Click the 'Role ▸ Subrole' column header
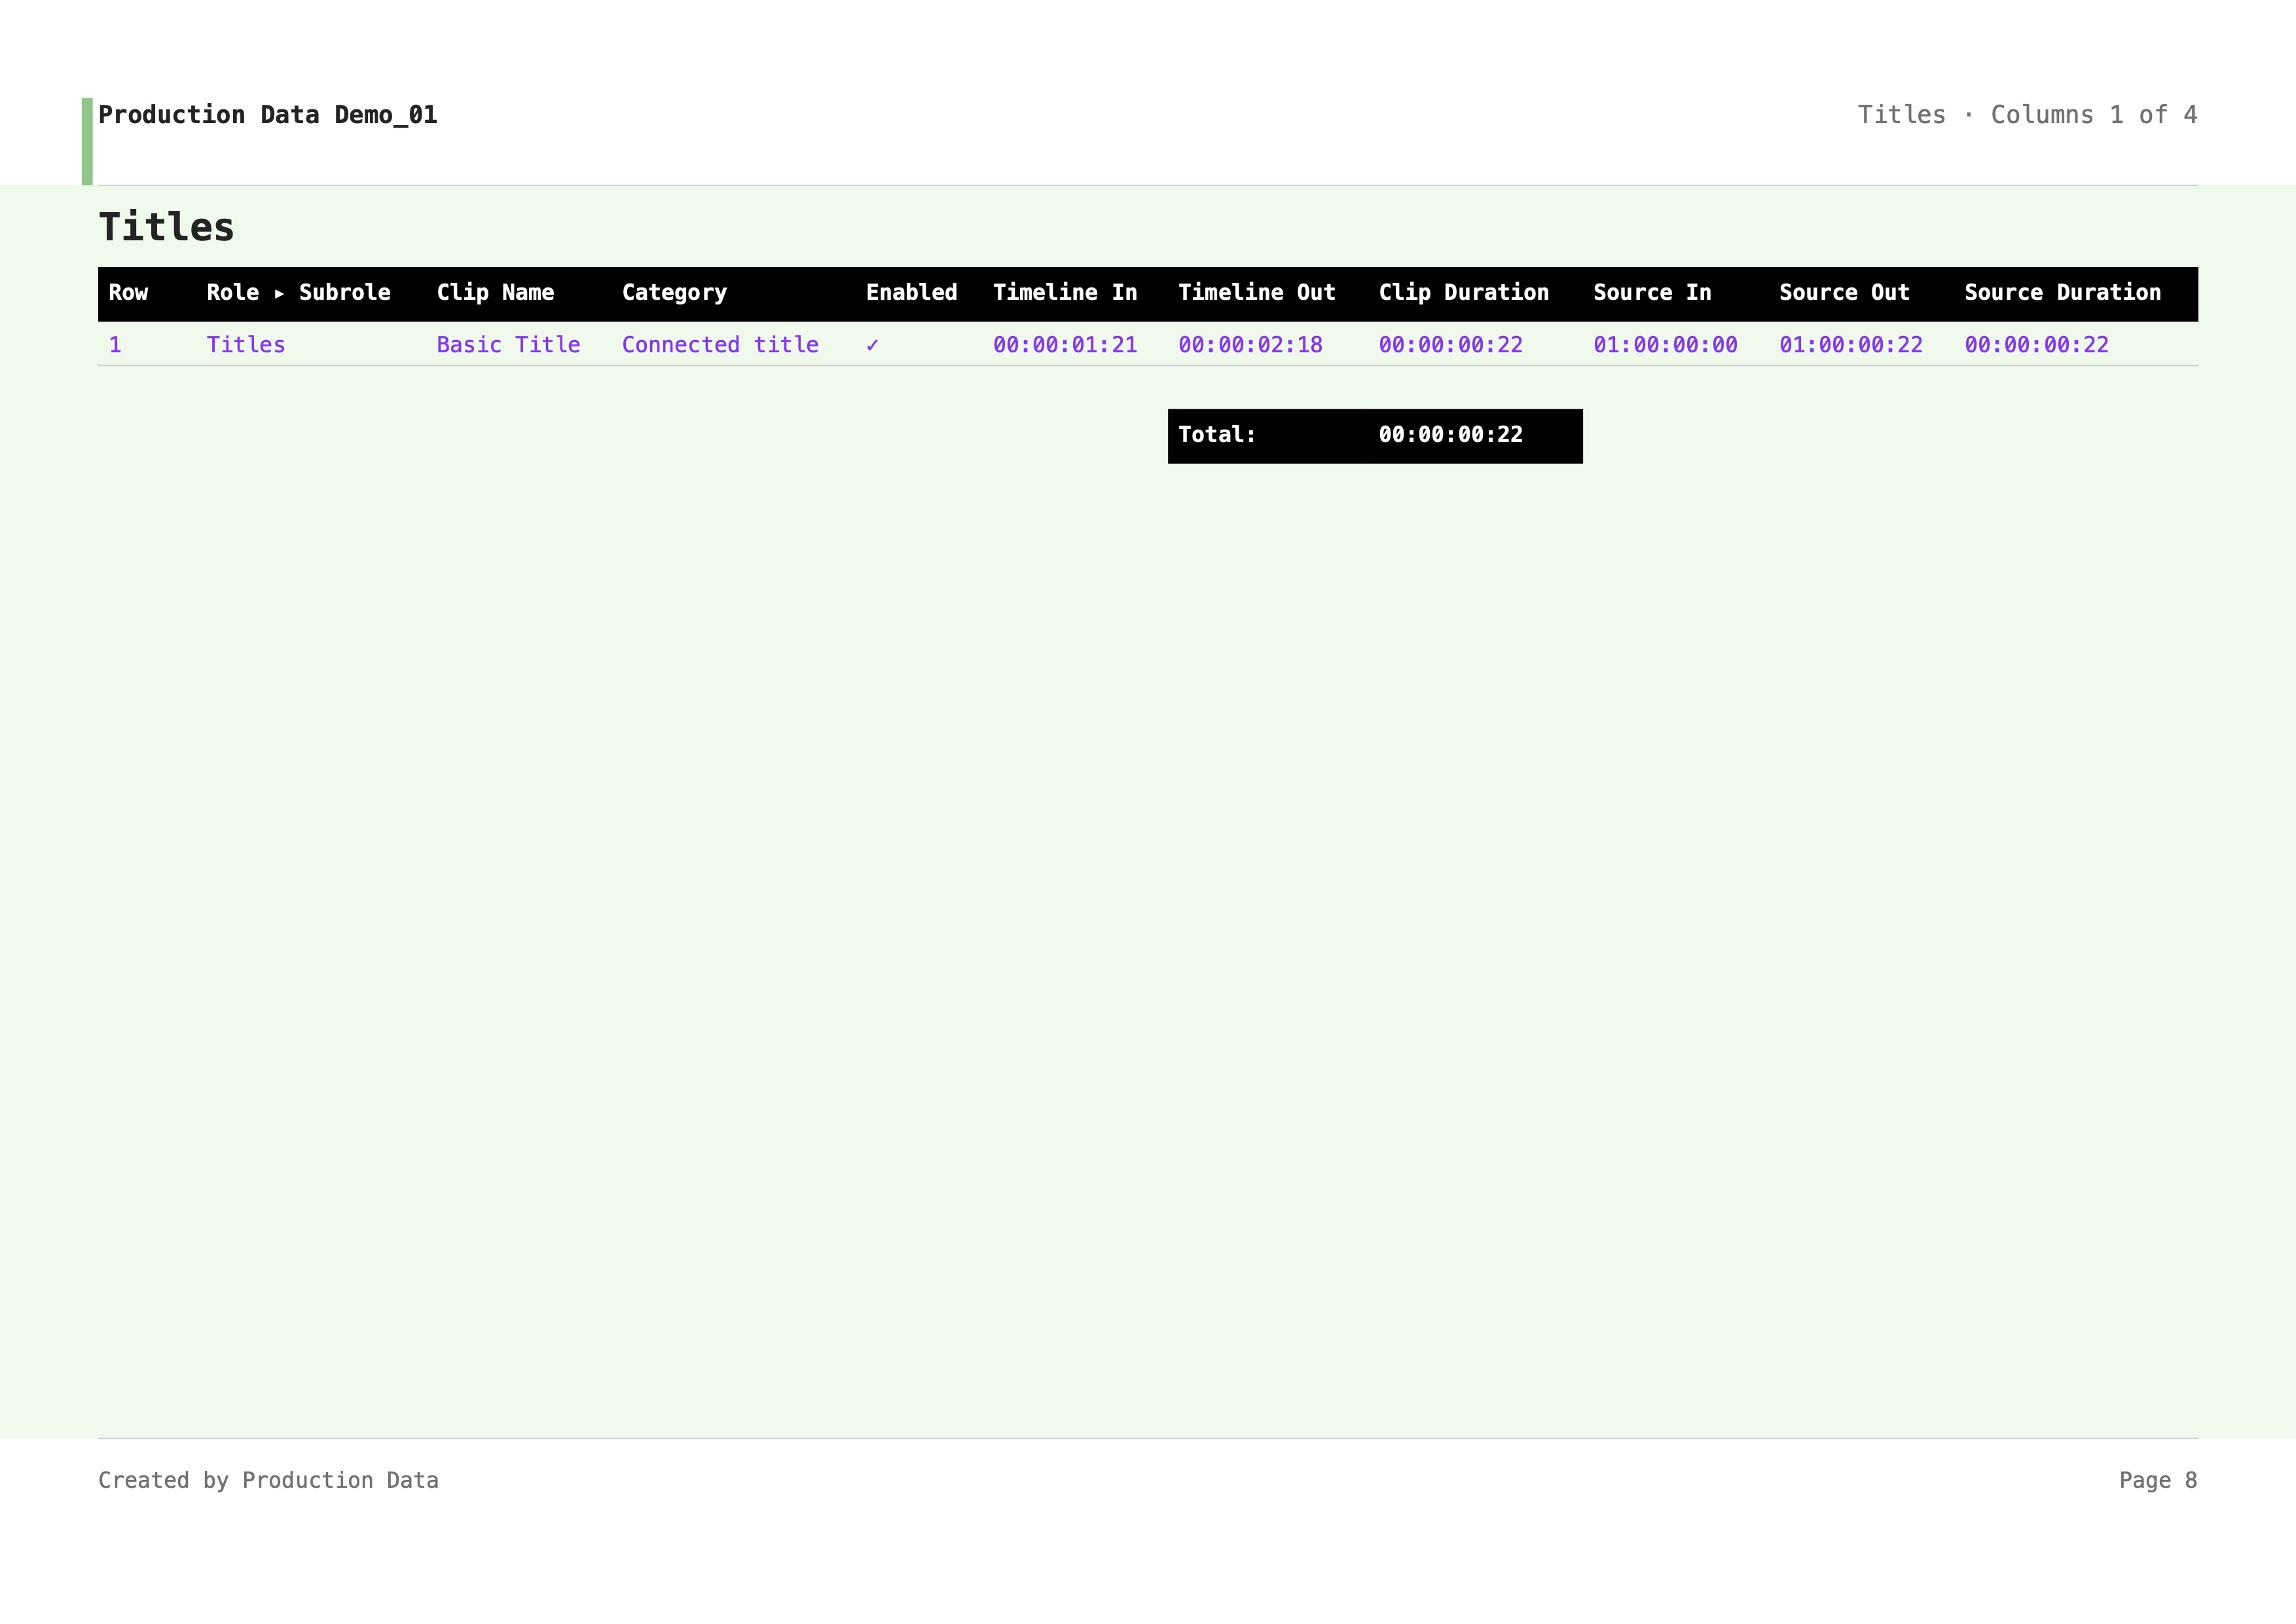The width and height of the screenshot is (2296, 1624). 298,293
